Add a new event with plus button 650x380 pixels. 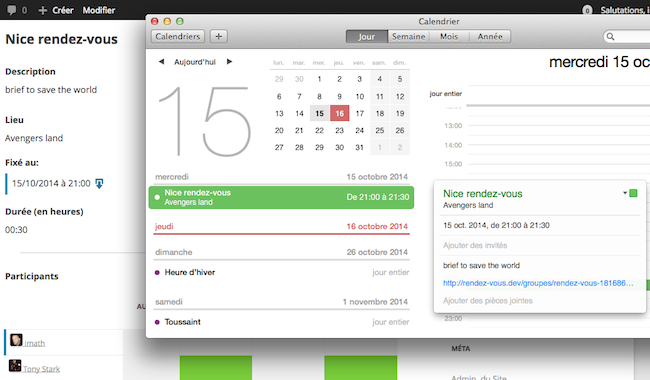tap(218, 36)
